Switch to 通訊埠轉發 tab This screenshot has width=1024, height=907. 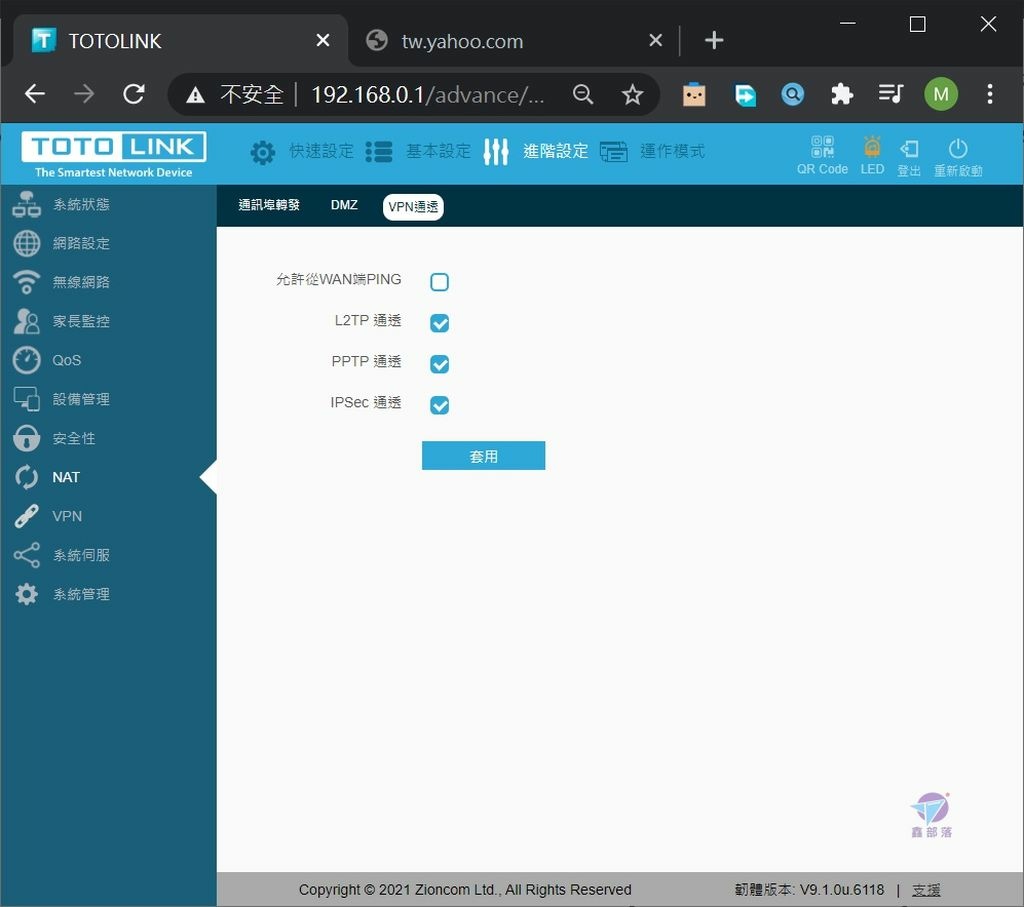269,205
